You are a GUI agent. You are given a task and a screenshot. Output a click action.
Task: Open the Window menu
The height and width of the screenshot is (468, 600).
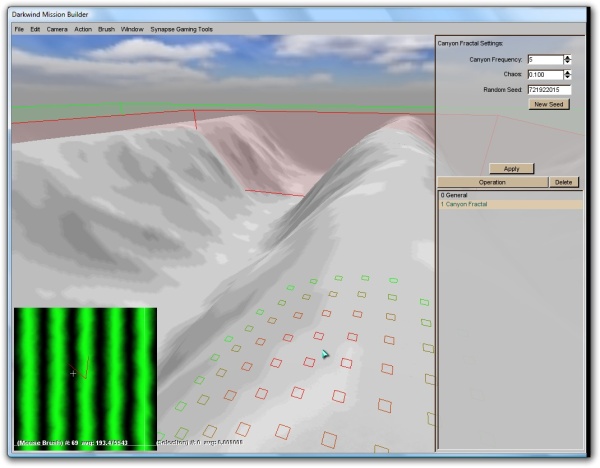pyautogui.click(x=131, y=29)
